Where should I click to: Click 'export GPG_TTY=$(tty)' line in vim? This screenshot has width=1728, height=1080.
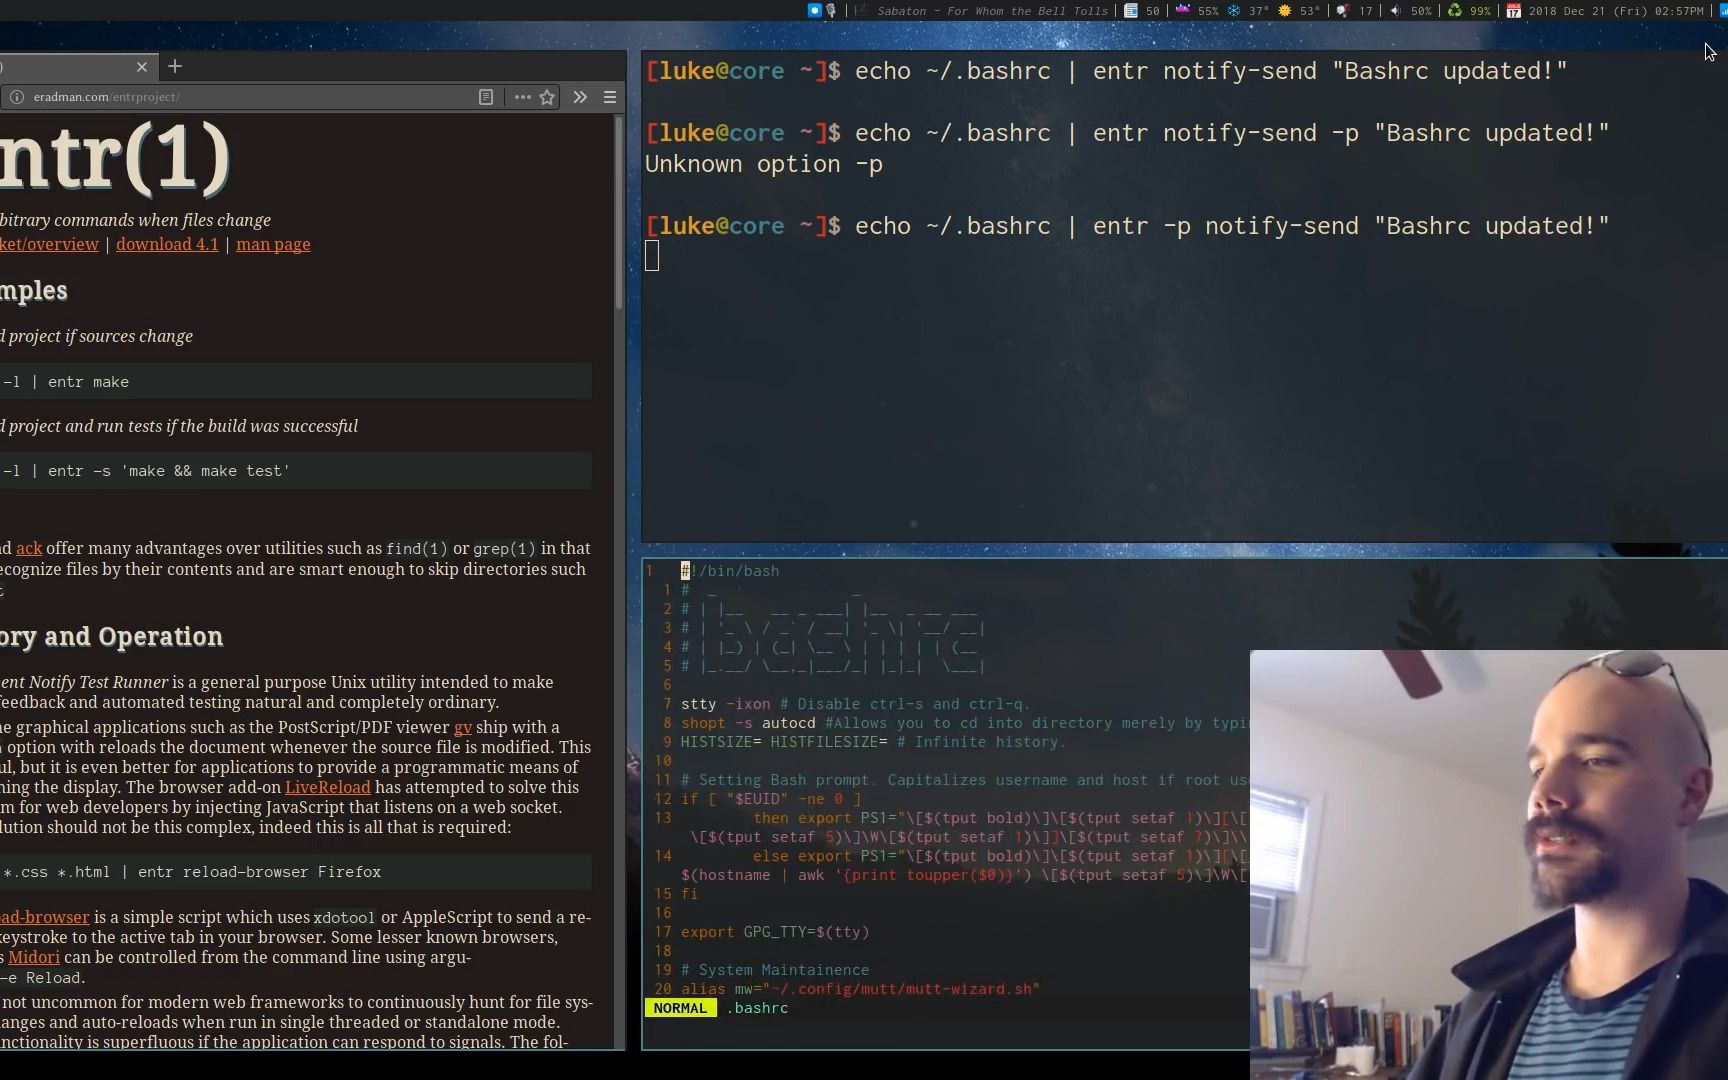(x=775, y=932)
